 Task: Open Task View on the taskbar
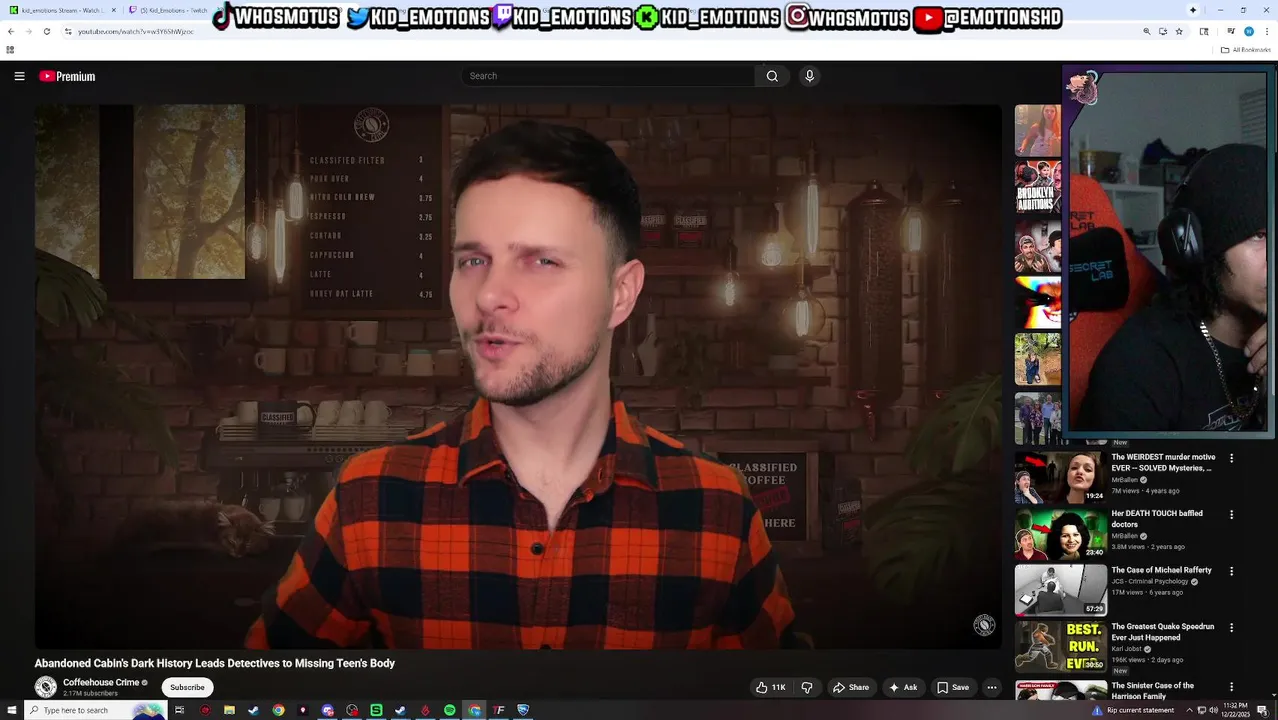[x=180, y=710]
